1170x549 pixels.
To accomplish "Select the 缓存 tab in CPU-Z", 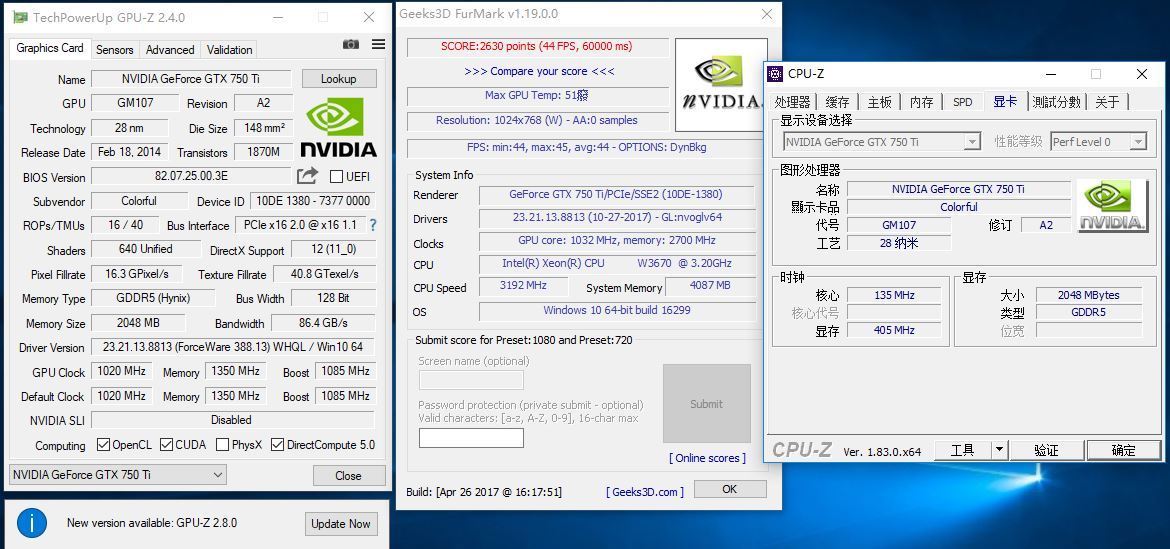I will pos(837,102).
